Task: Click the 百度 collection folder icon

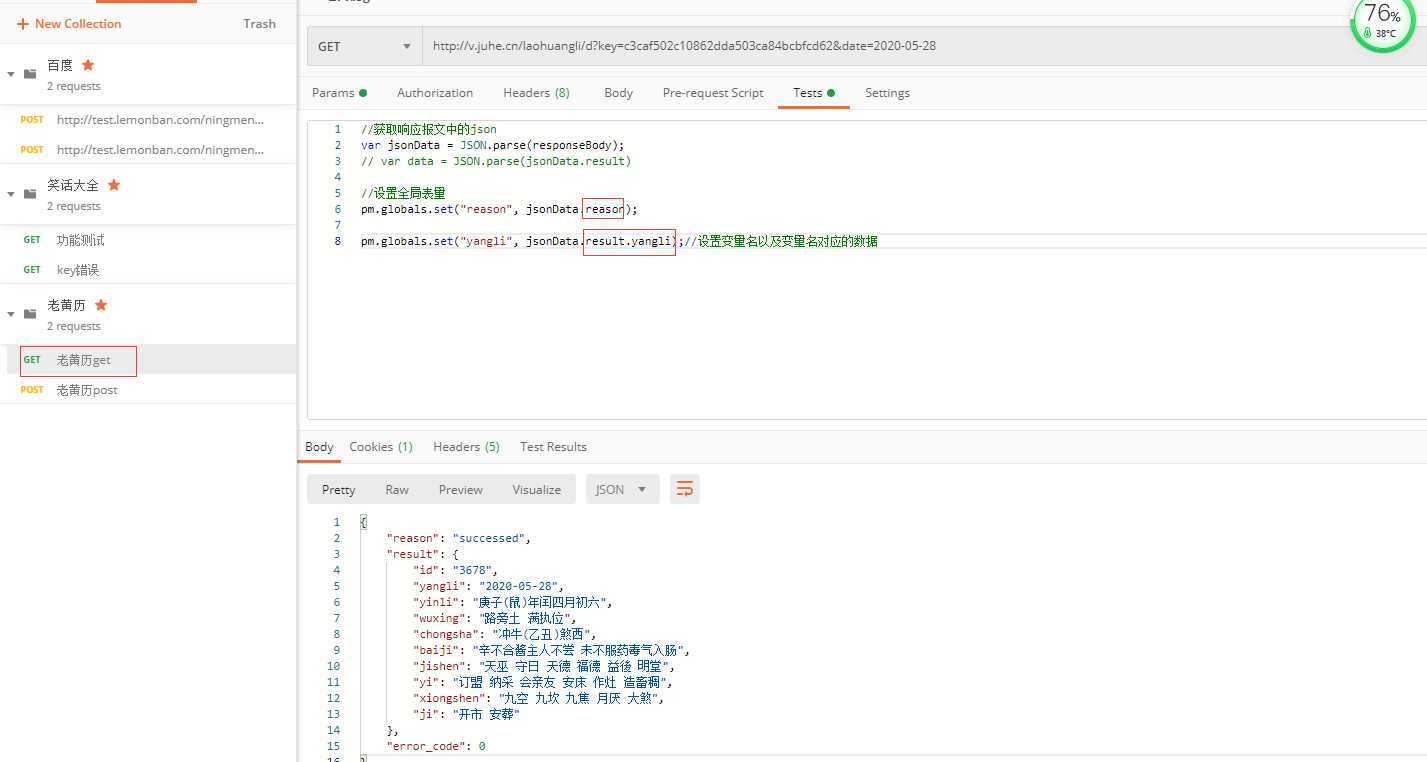Action: (x=30, y=74)
